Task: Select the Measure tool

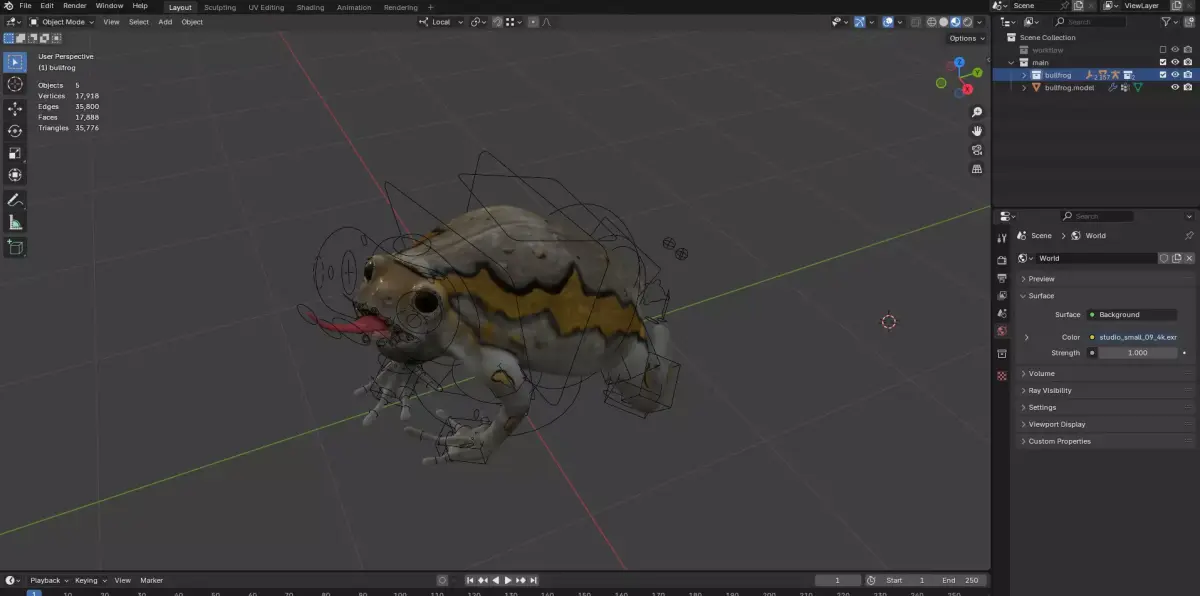Action: click(15, 222)
